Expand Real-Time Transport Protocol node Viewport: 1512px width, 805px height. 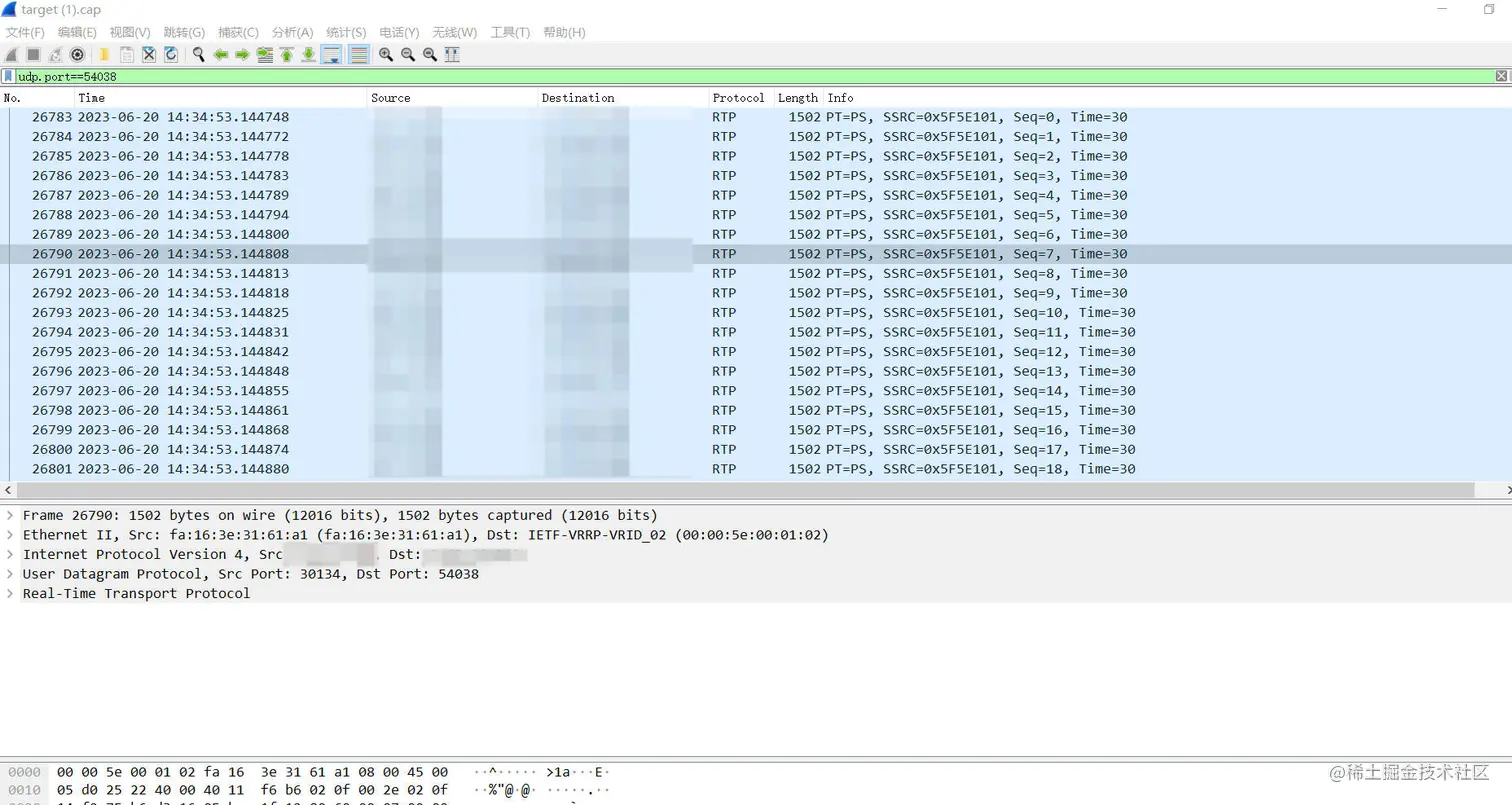tap(10, 594)
